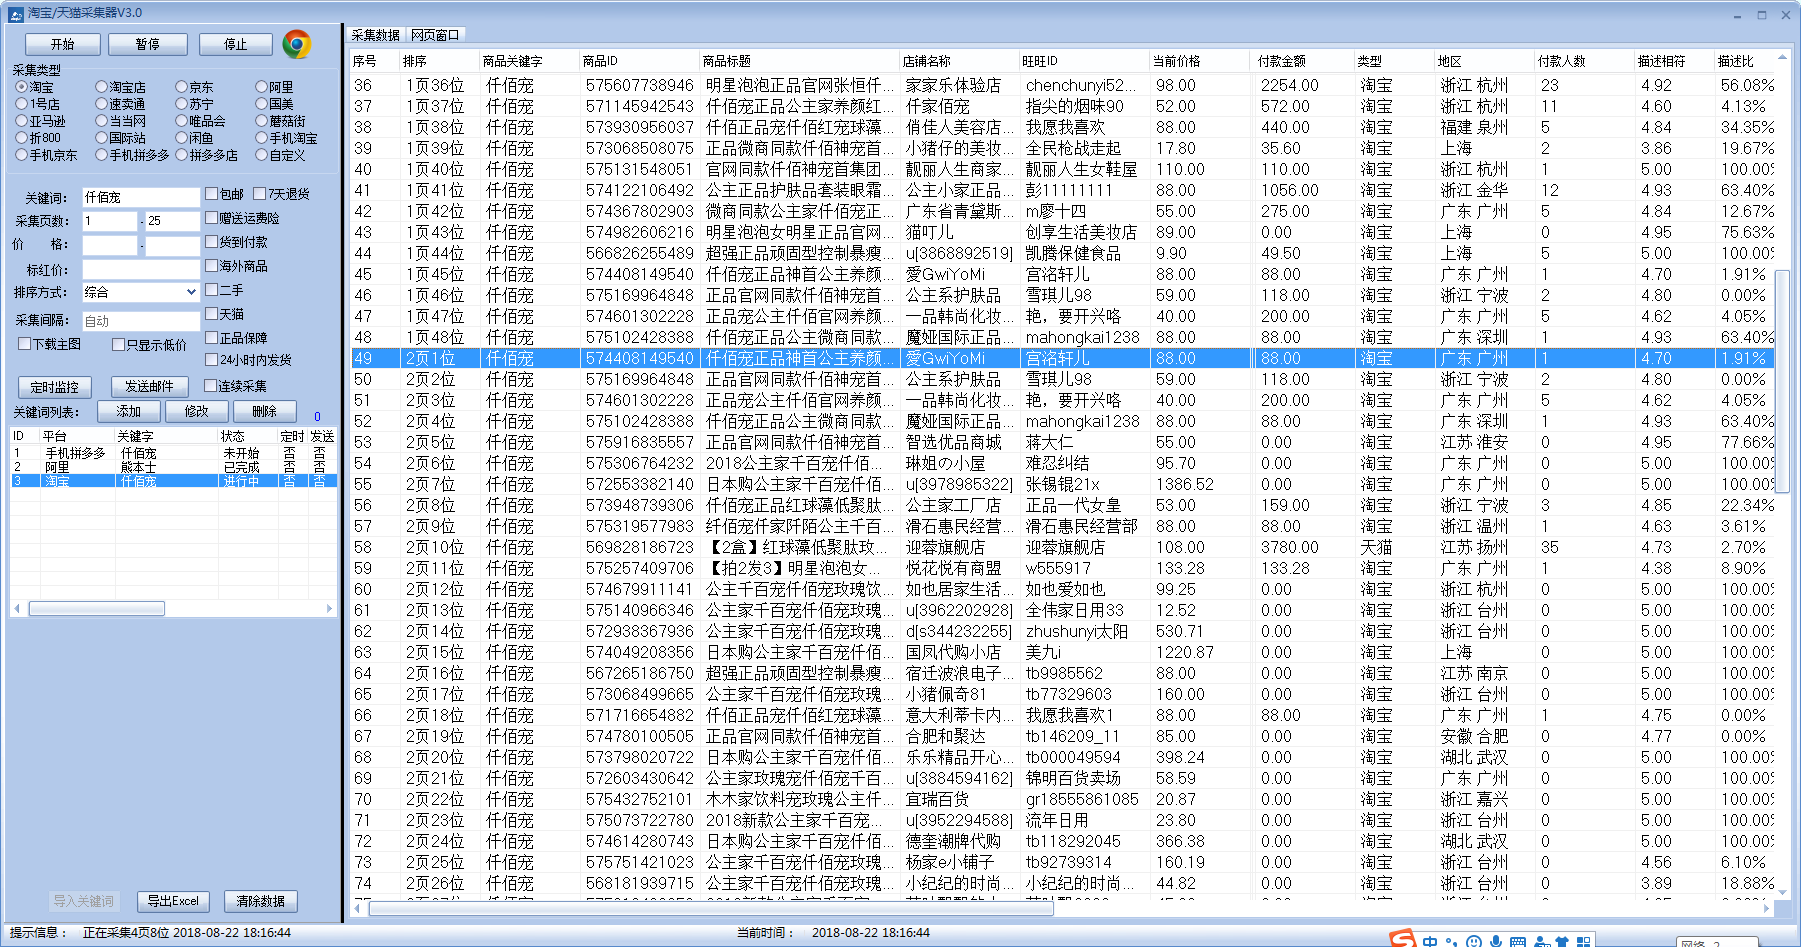Open 定时监控 settings
The image size is (1801, 947).
(x=54, y=387)
